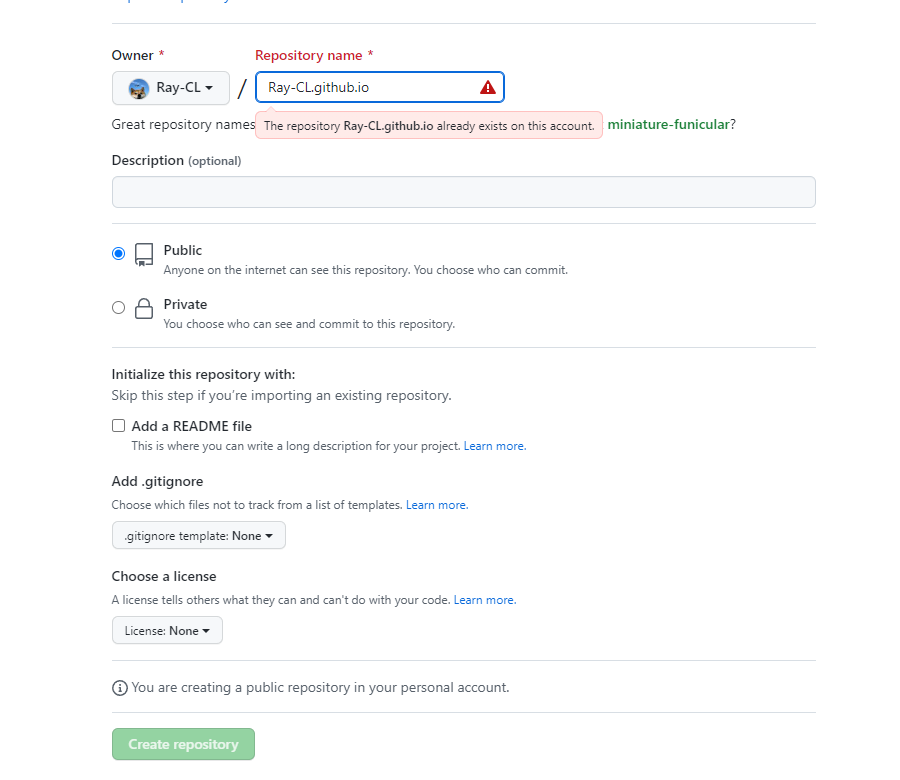Select the Public visibility radio button
This screenshot has height=780, width=900.
(x=119, y=254)
